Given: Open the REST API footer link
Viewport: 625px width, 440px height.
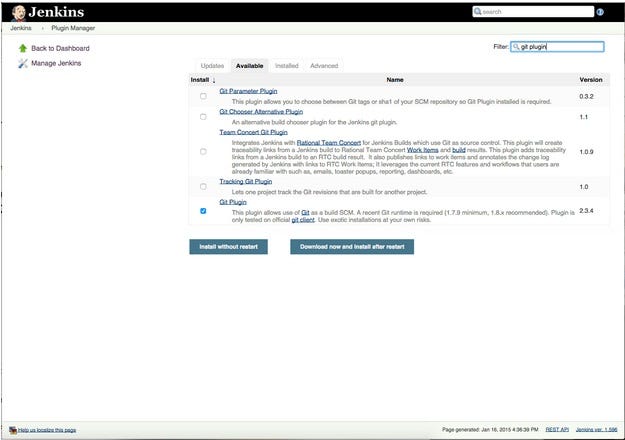Looking at the screenshot, I should pos(557,430).
